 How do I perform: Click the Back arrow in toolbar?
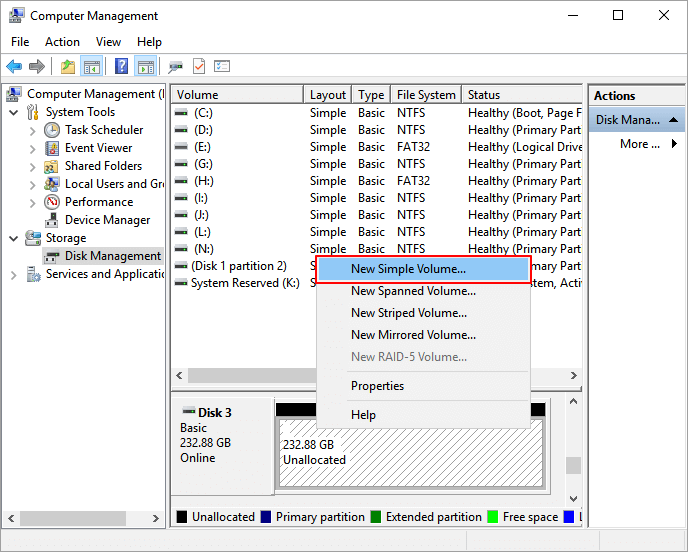tap(14, 67)
